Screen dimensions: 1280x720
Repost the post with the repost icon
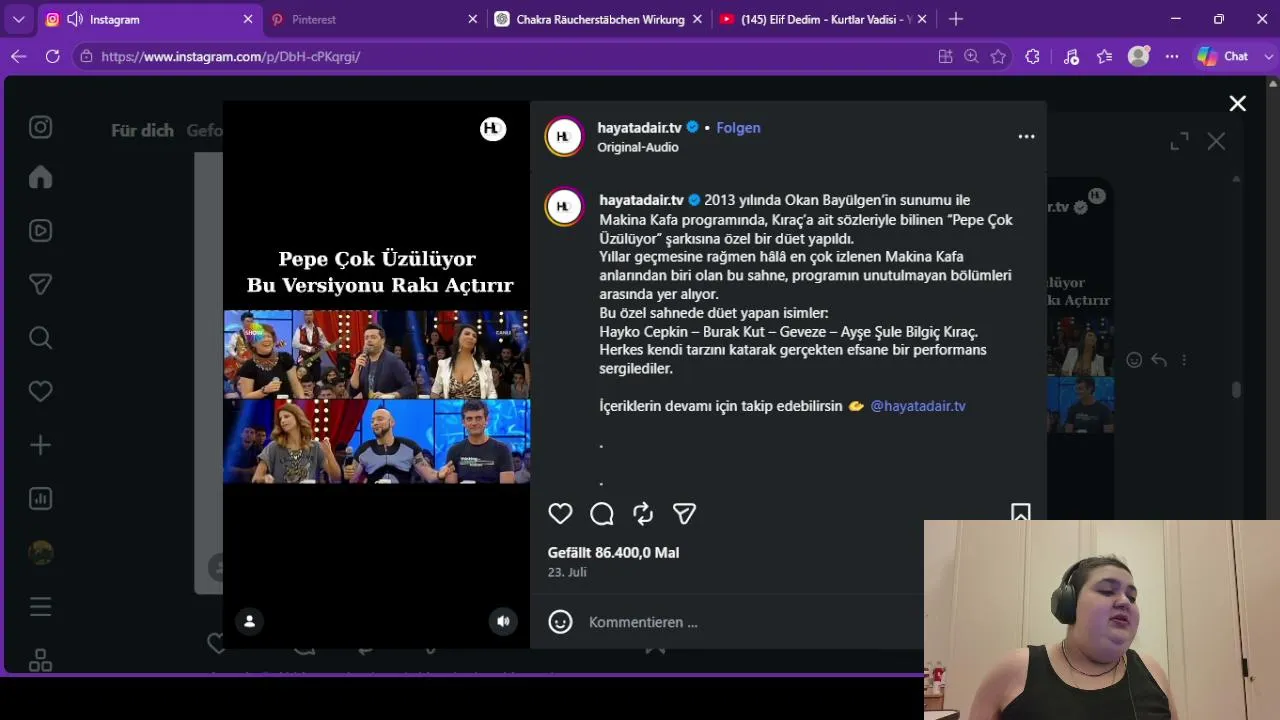point(643,514)
